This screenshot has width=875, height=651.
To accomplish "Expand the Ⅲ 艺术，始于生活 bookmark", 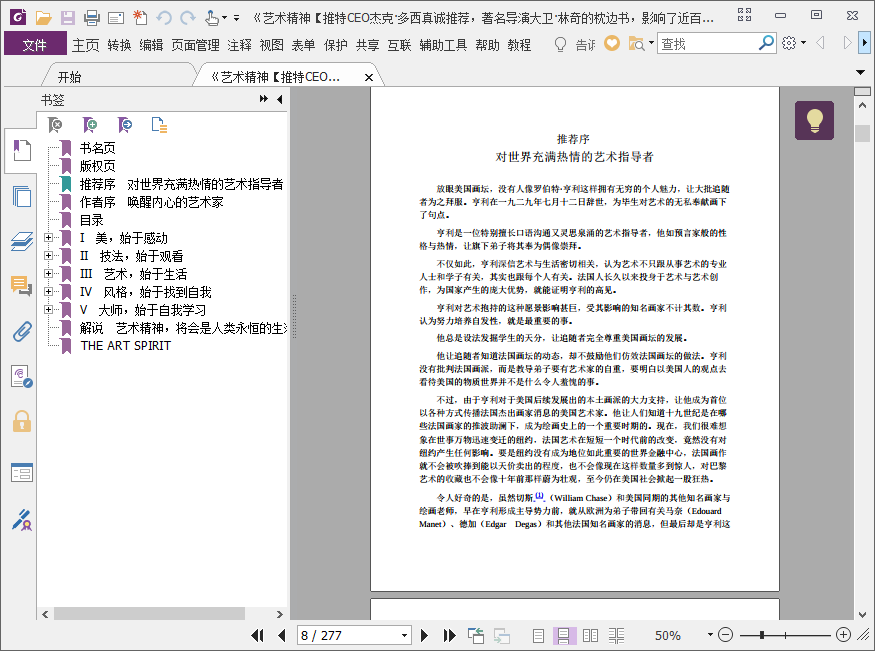I will (x=49, y=273).
